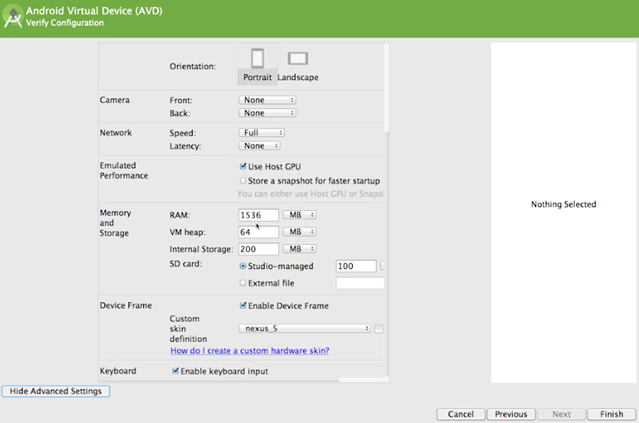The height and width of the screenshot is (423, 639).
Task: Open the Back camera dropdown
Action: [267, 113]
